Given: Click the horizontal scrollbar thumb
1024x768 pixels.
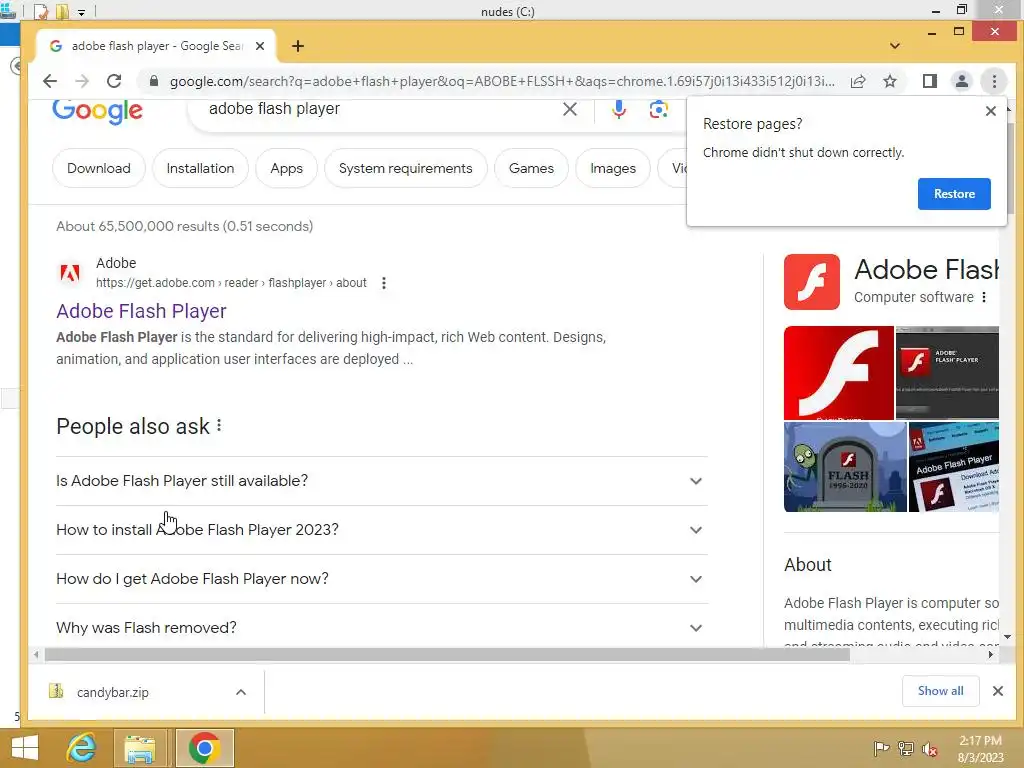Looking at the screenshot, I should point(447,654).
